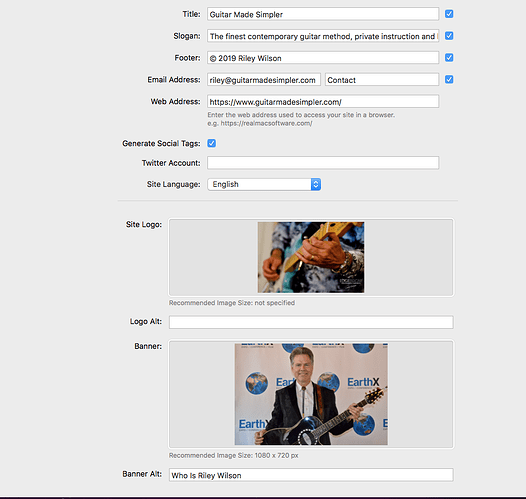Focus the Web Address field
The height and width of the screenshot is (499, 526).
pos(323,102)
